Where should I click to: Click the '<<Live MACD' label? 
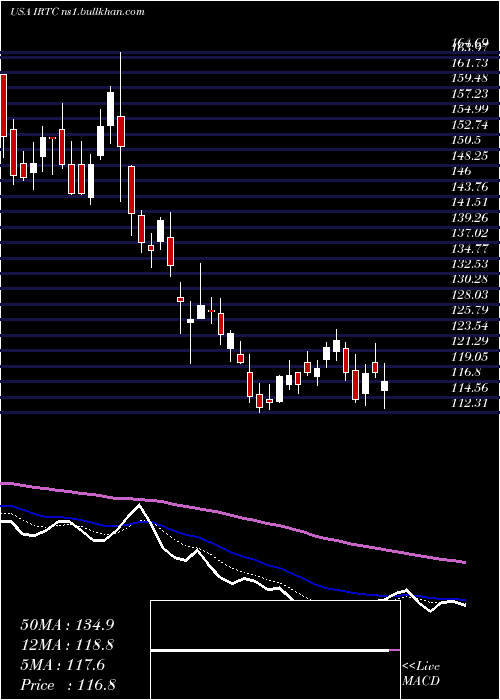click(x=421, y=674)
